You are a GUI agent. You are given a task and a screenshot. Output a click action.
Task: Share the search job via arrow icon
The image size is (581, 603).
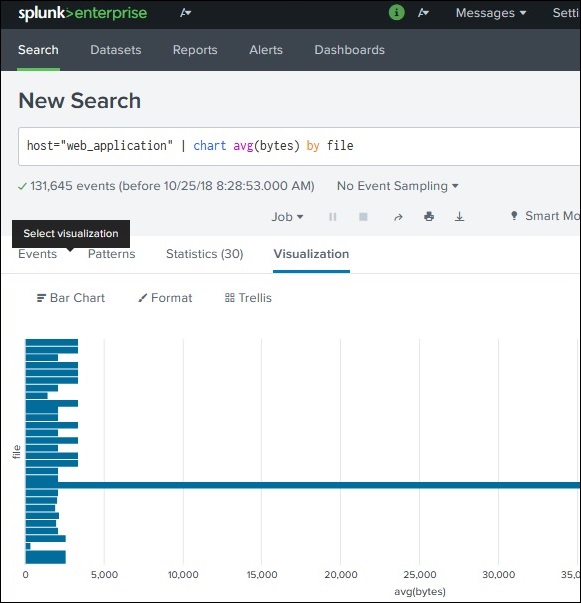point(398,217)
